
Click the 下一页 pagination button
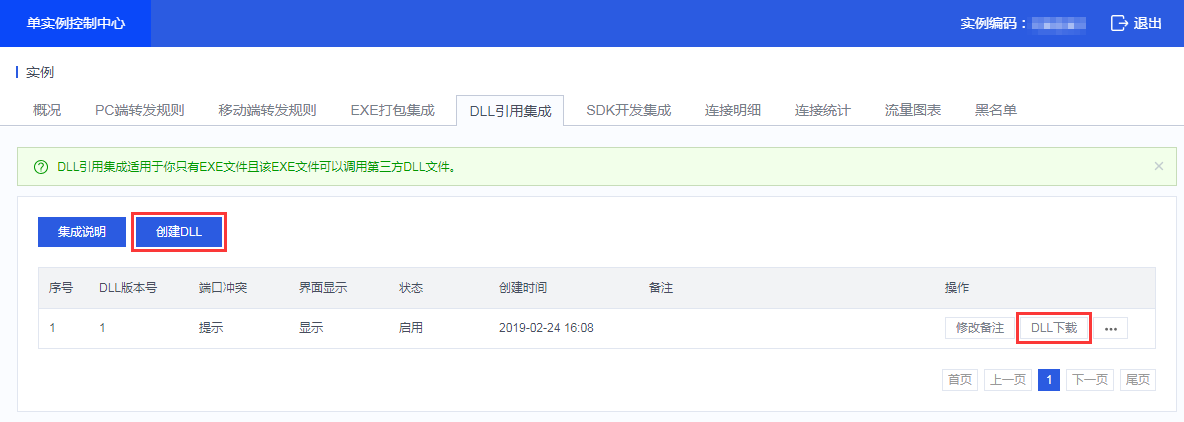click(x=1090, y=380)
